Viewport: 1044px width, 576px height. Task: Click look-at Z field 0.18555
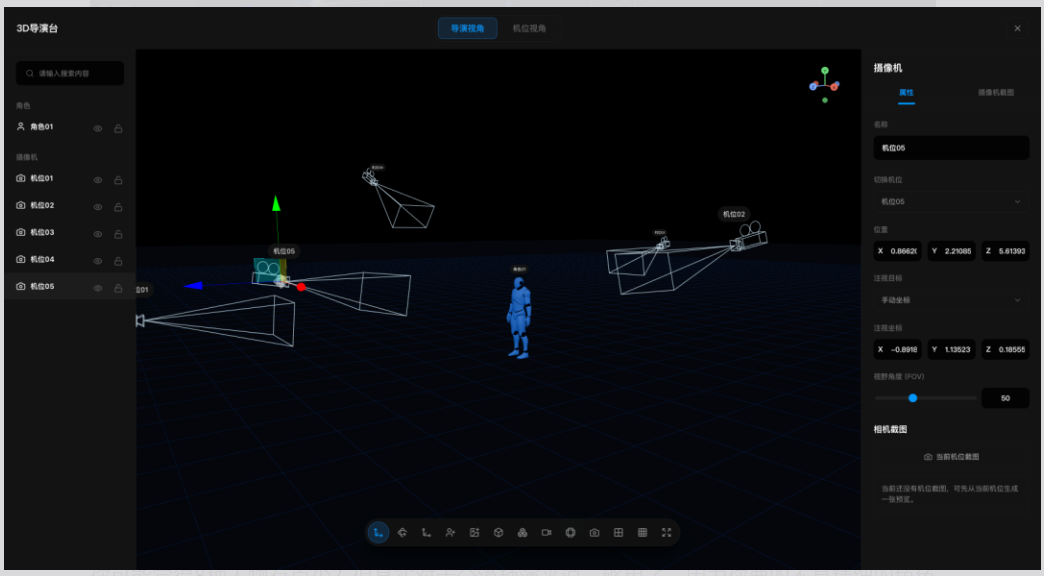pos(1005,350)
